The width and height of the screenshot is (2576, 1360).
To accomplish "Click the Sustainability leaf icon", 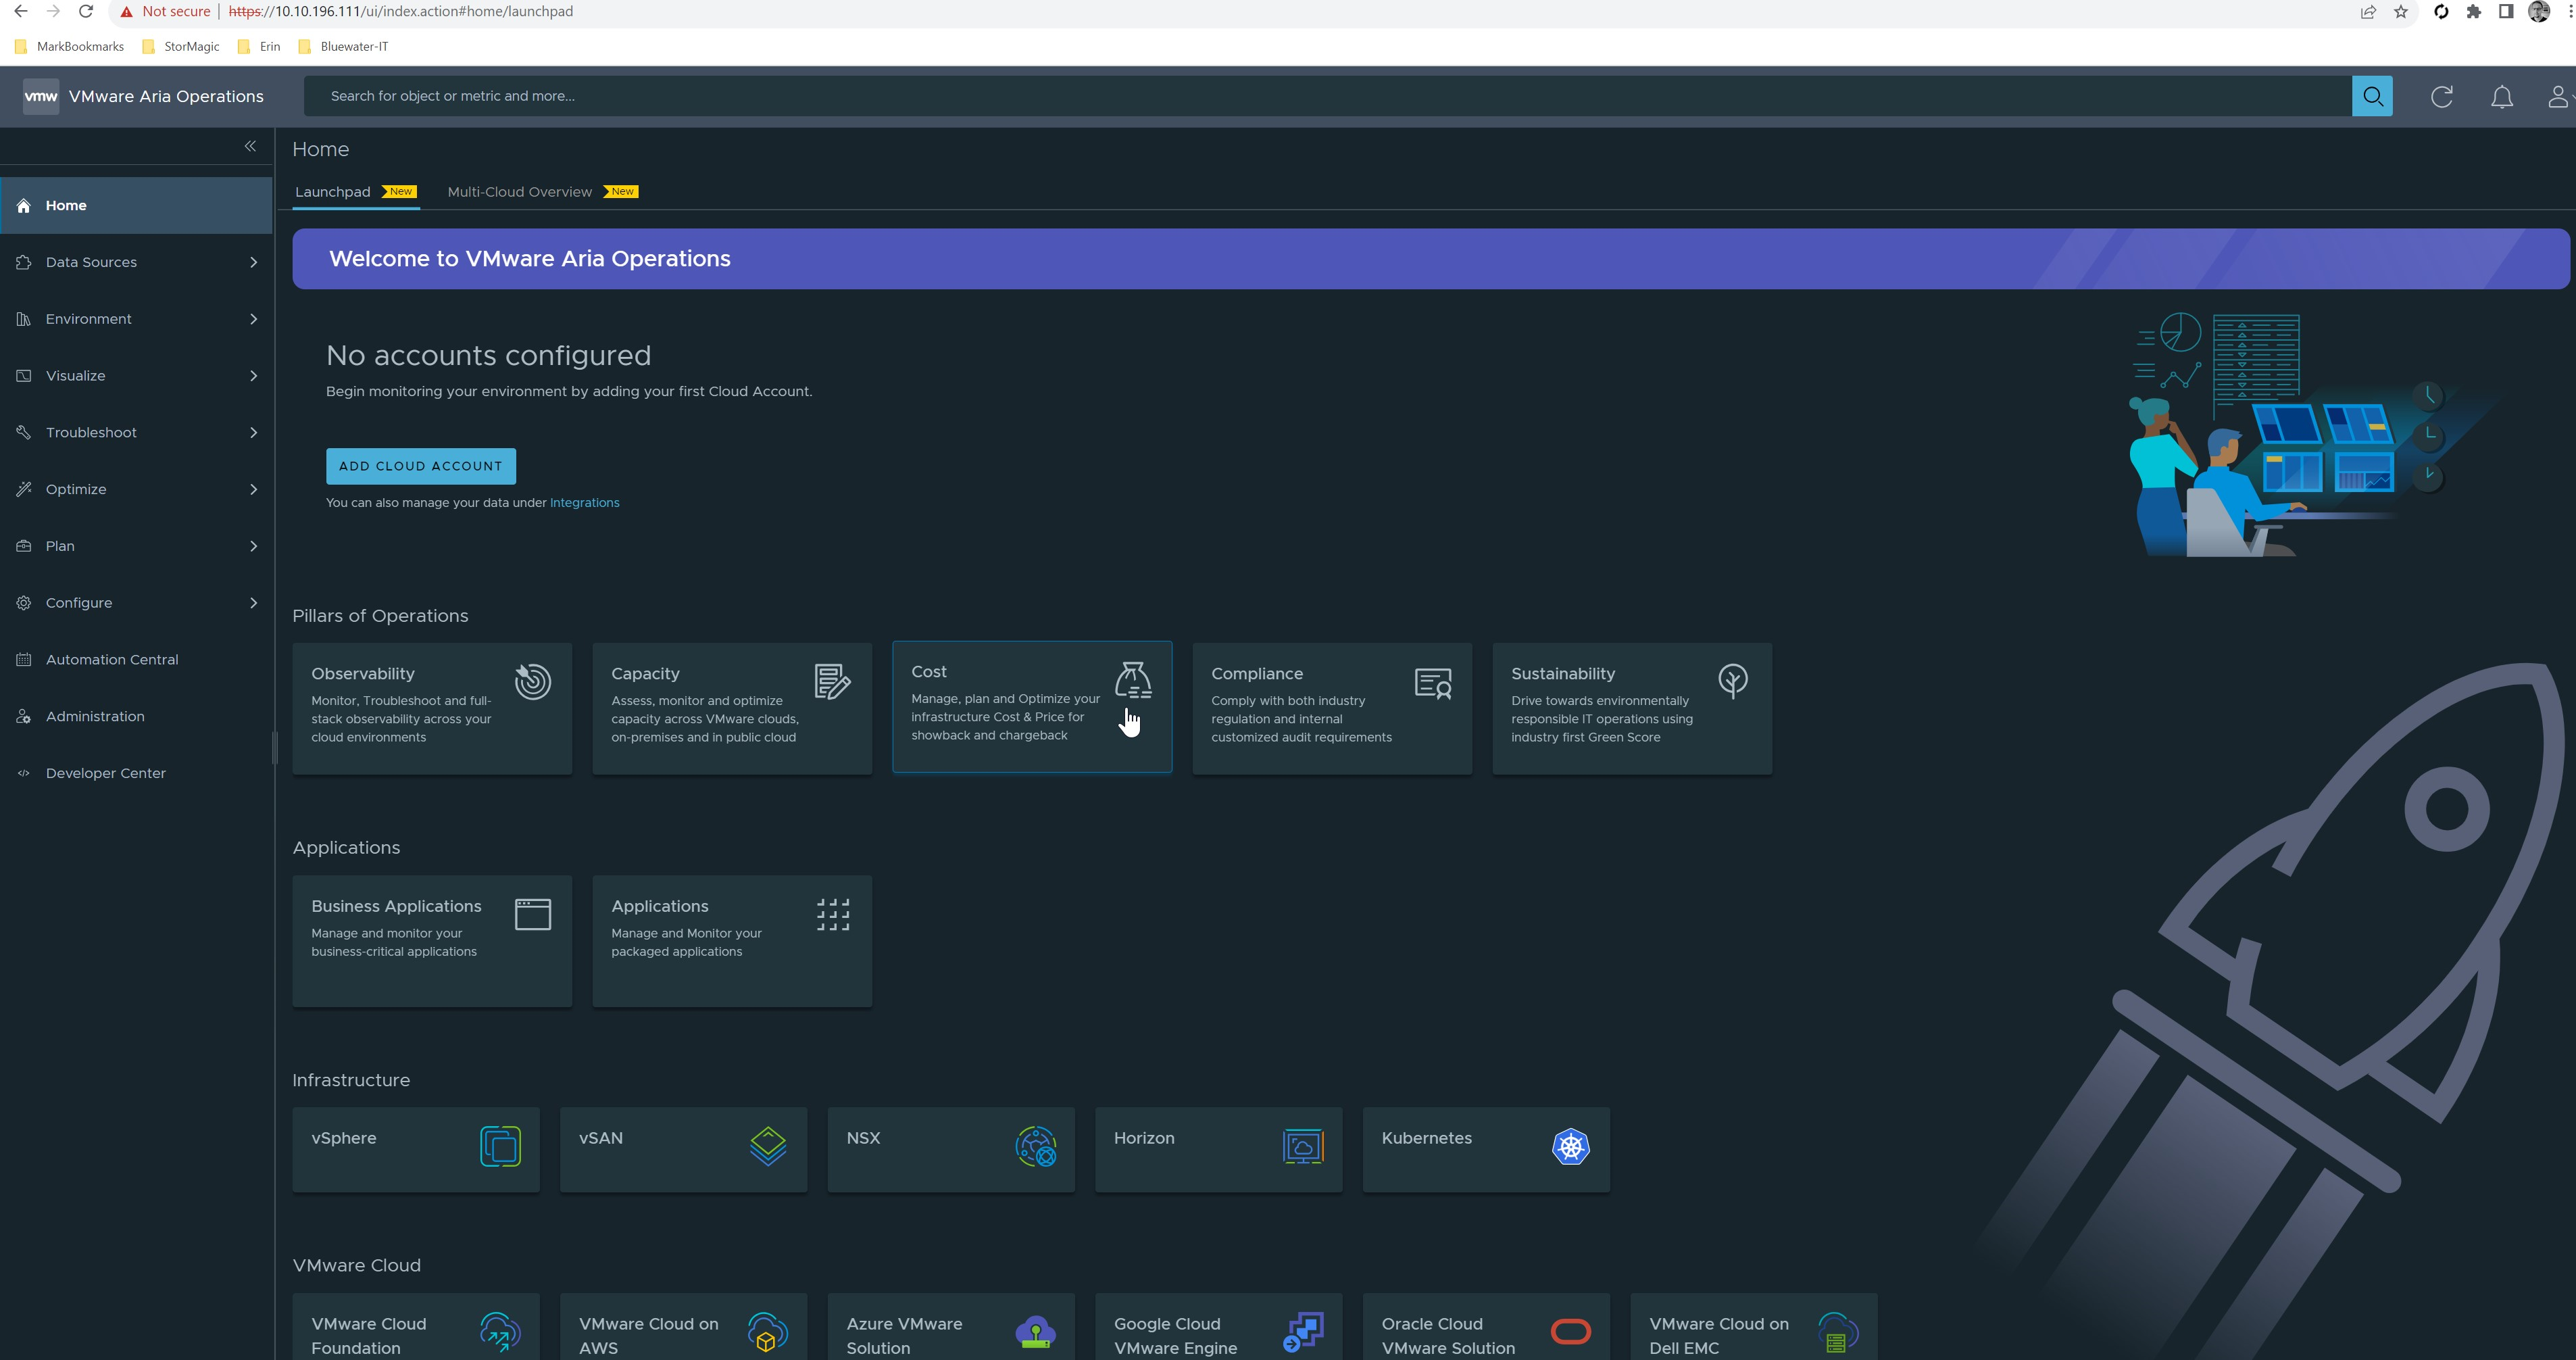I will [1733, 681].
